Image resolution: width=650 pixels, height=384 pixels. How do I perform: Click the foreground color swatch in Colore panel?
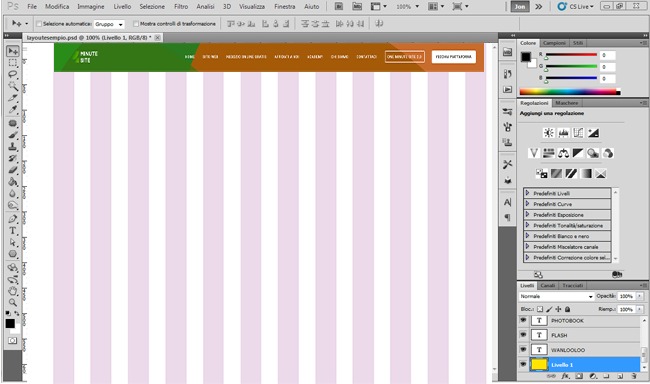tap(526, 57)
